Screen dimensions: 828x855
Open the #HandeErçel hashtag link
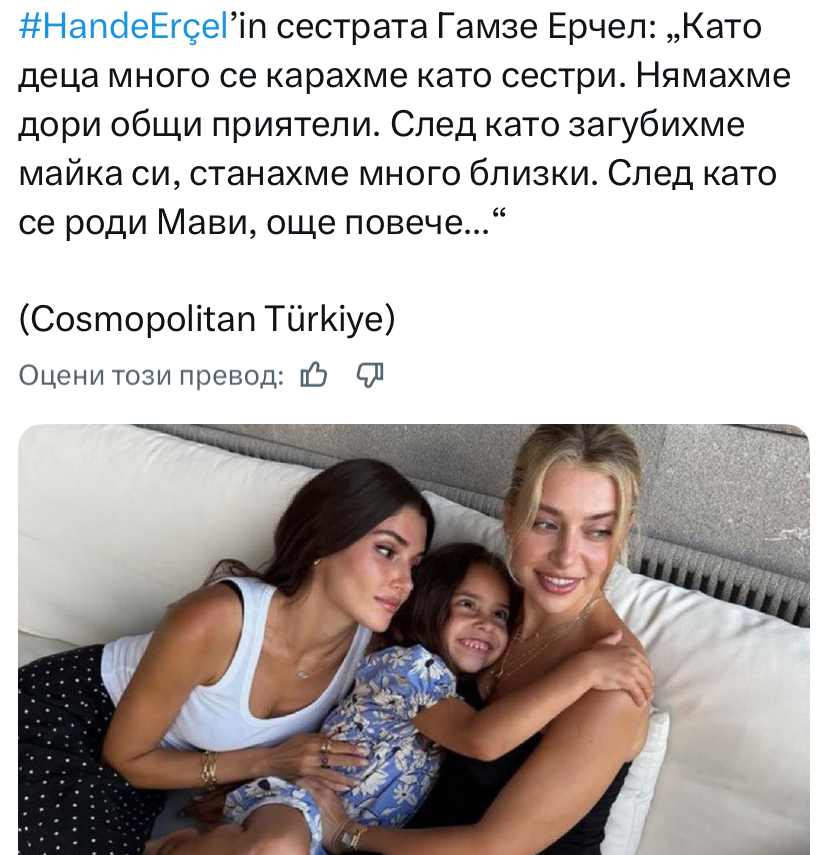(123, 27)
